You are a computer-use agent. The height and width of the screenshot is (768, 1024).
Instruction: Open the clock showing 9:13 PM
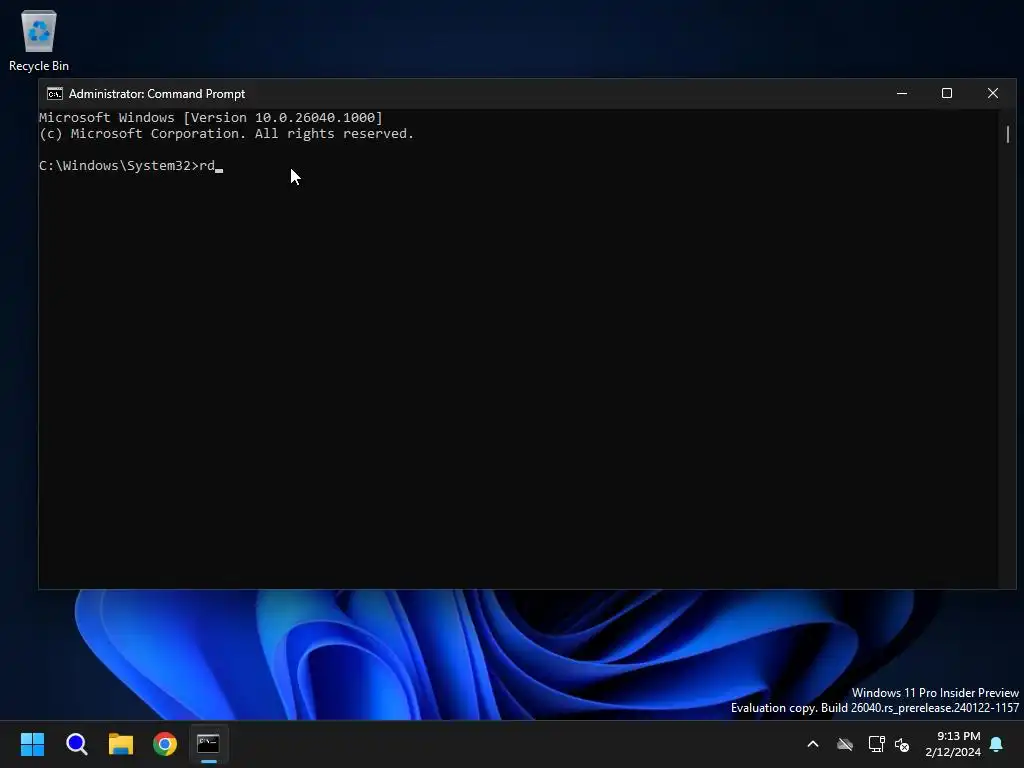pos(953,744)
